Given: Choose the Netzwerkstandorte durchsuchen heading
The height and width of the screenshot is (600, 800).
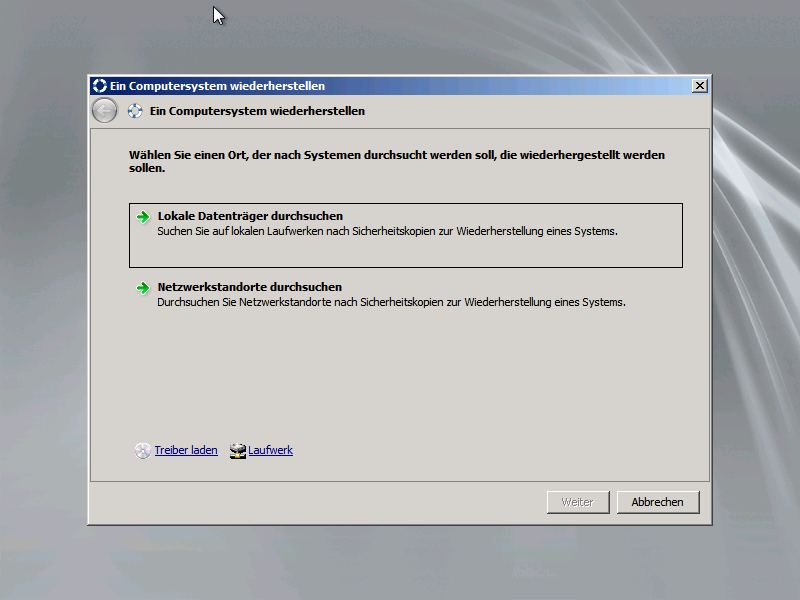Looking at the screenshot, I should (250, 287).
